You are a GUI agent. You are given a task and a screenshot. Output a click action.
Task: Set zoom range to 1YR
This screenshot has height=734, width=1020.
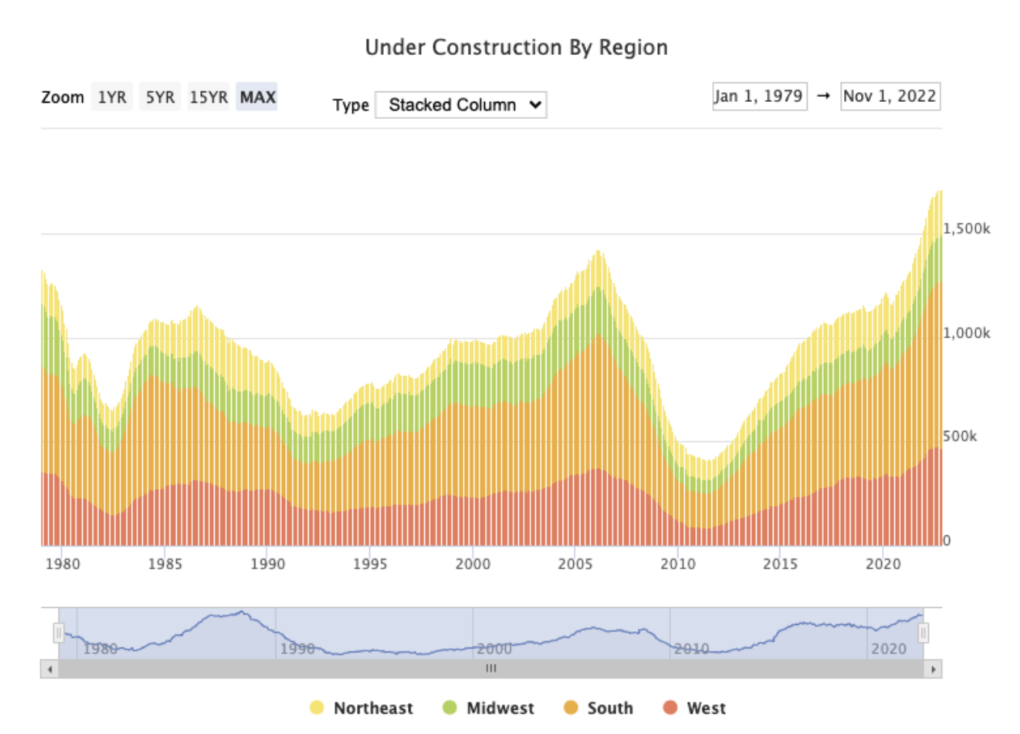[112, 97]
